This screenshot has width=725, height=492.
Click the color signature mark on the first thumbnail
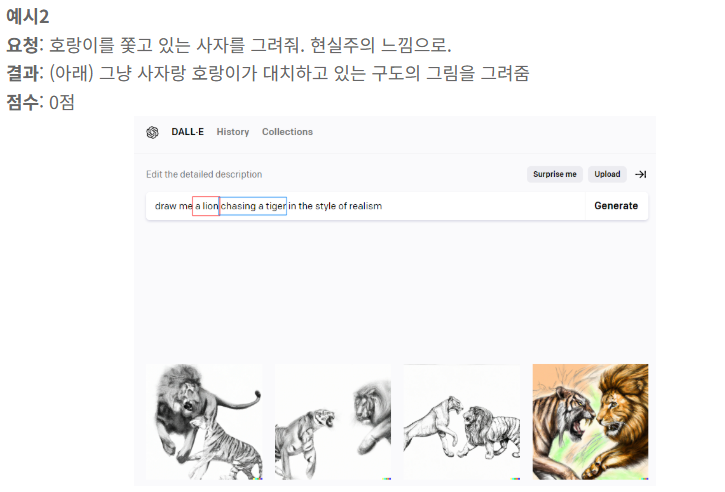258,478
